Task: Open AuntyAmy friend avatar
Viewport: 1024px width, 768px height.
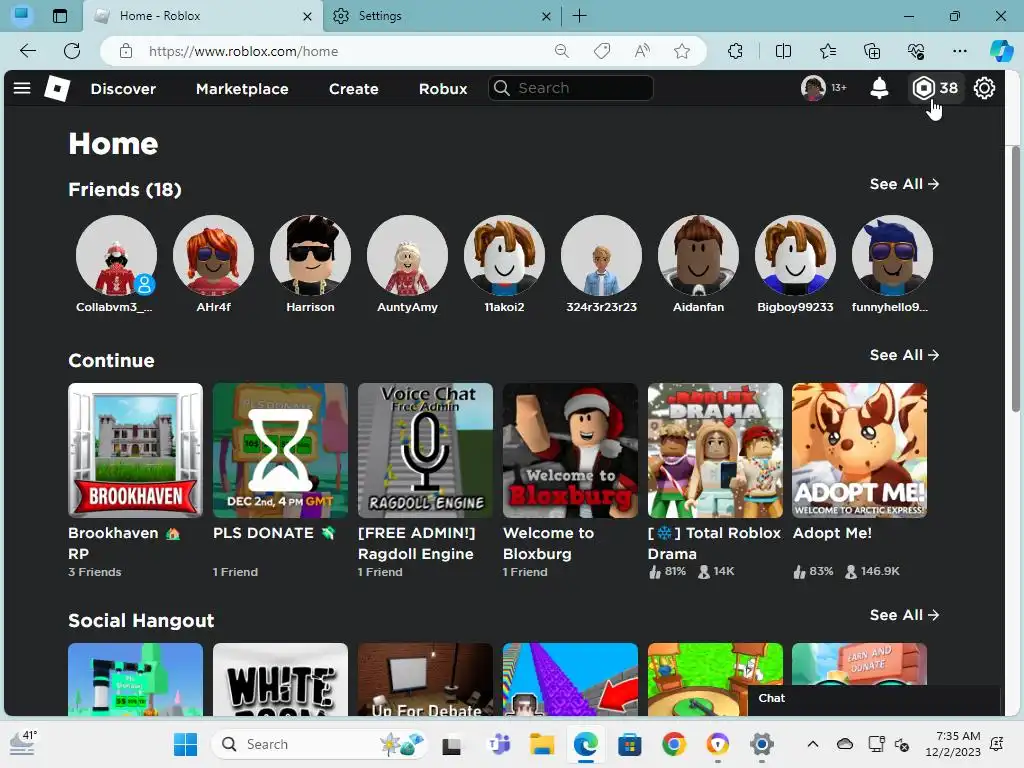Action: tap(408, 255)
